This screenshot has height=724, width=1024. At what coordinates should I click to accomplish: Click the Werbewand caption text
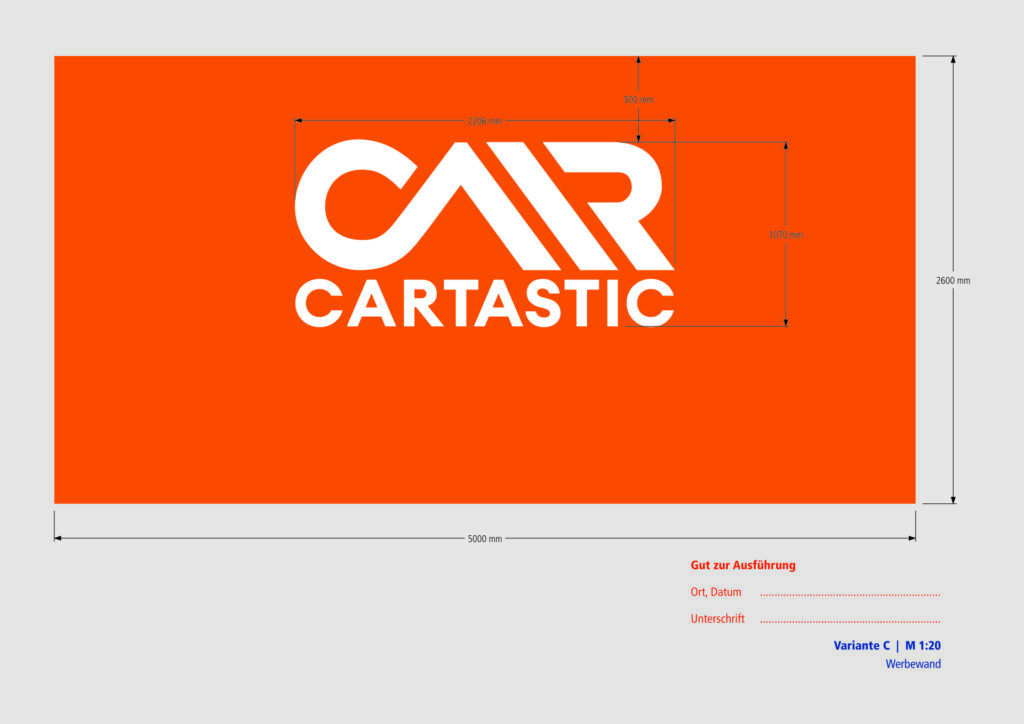click(x=913, y=664)
